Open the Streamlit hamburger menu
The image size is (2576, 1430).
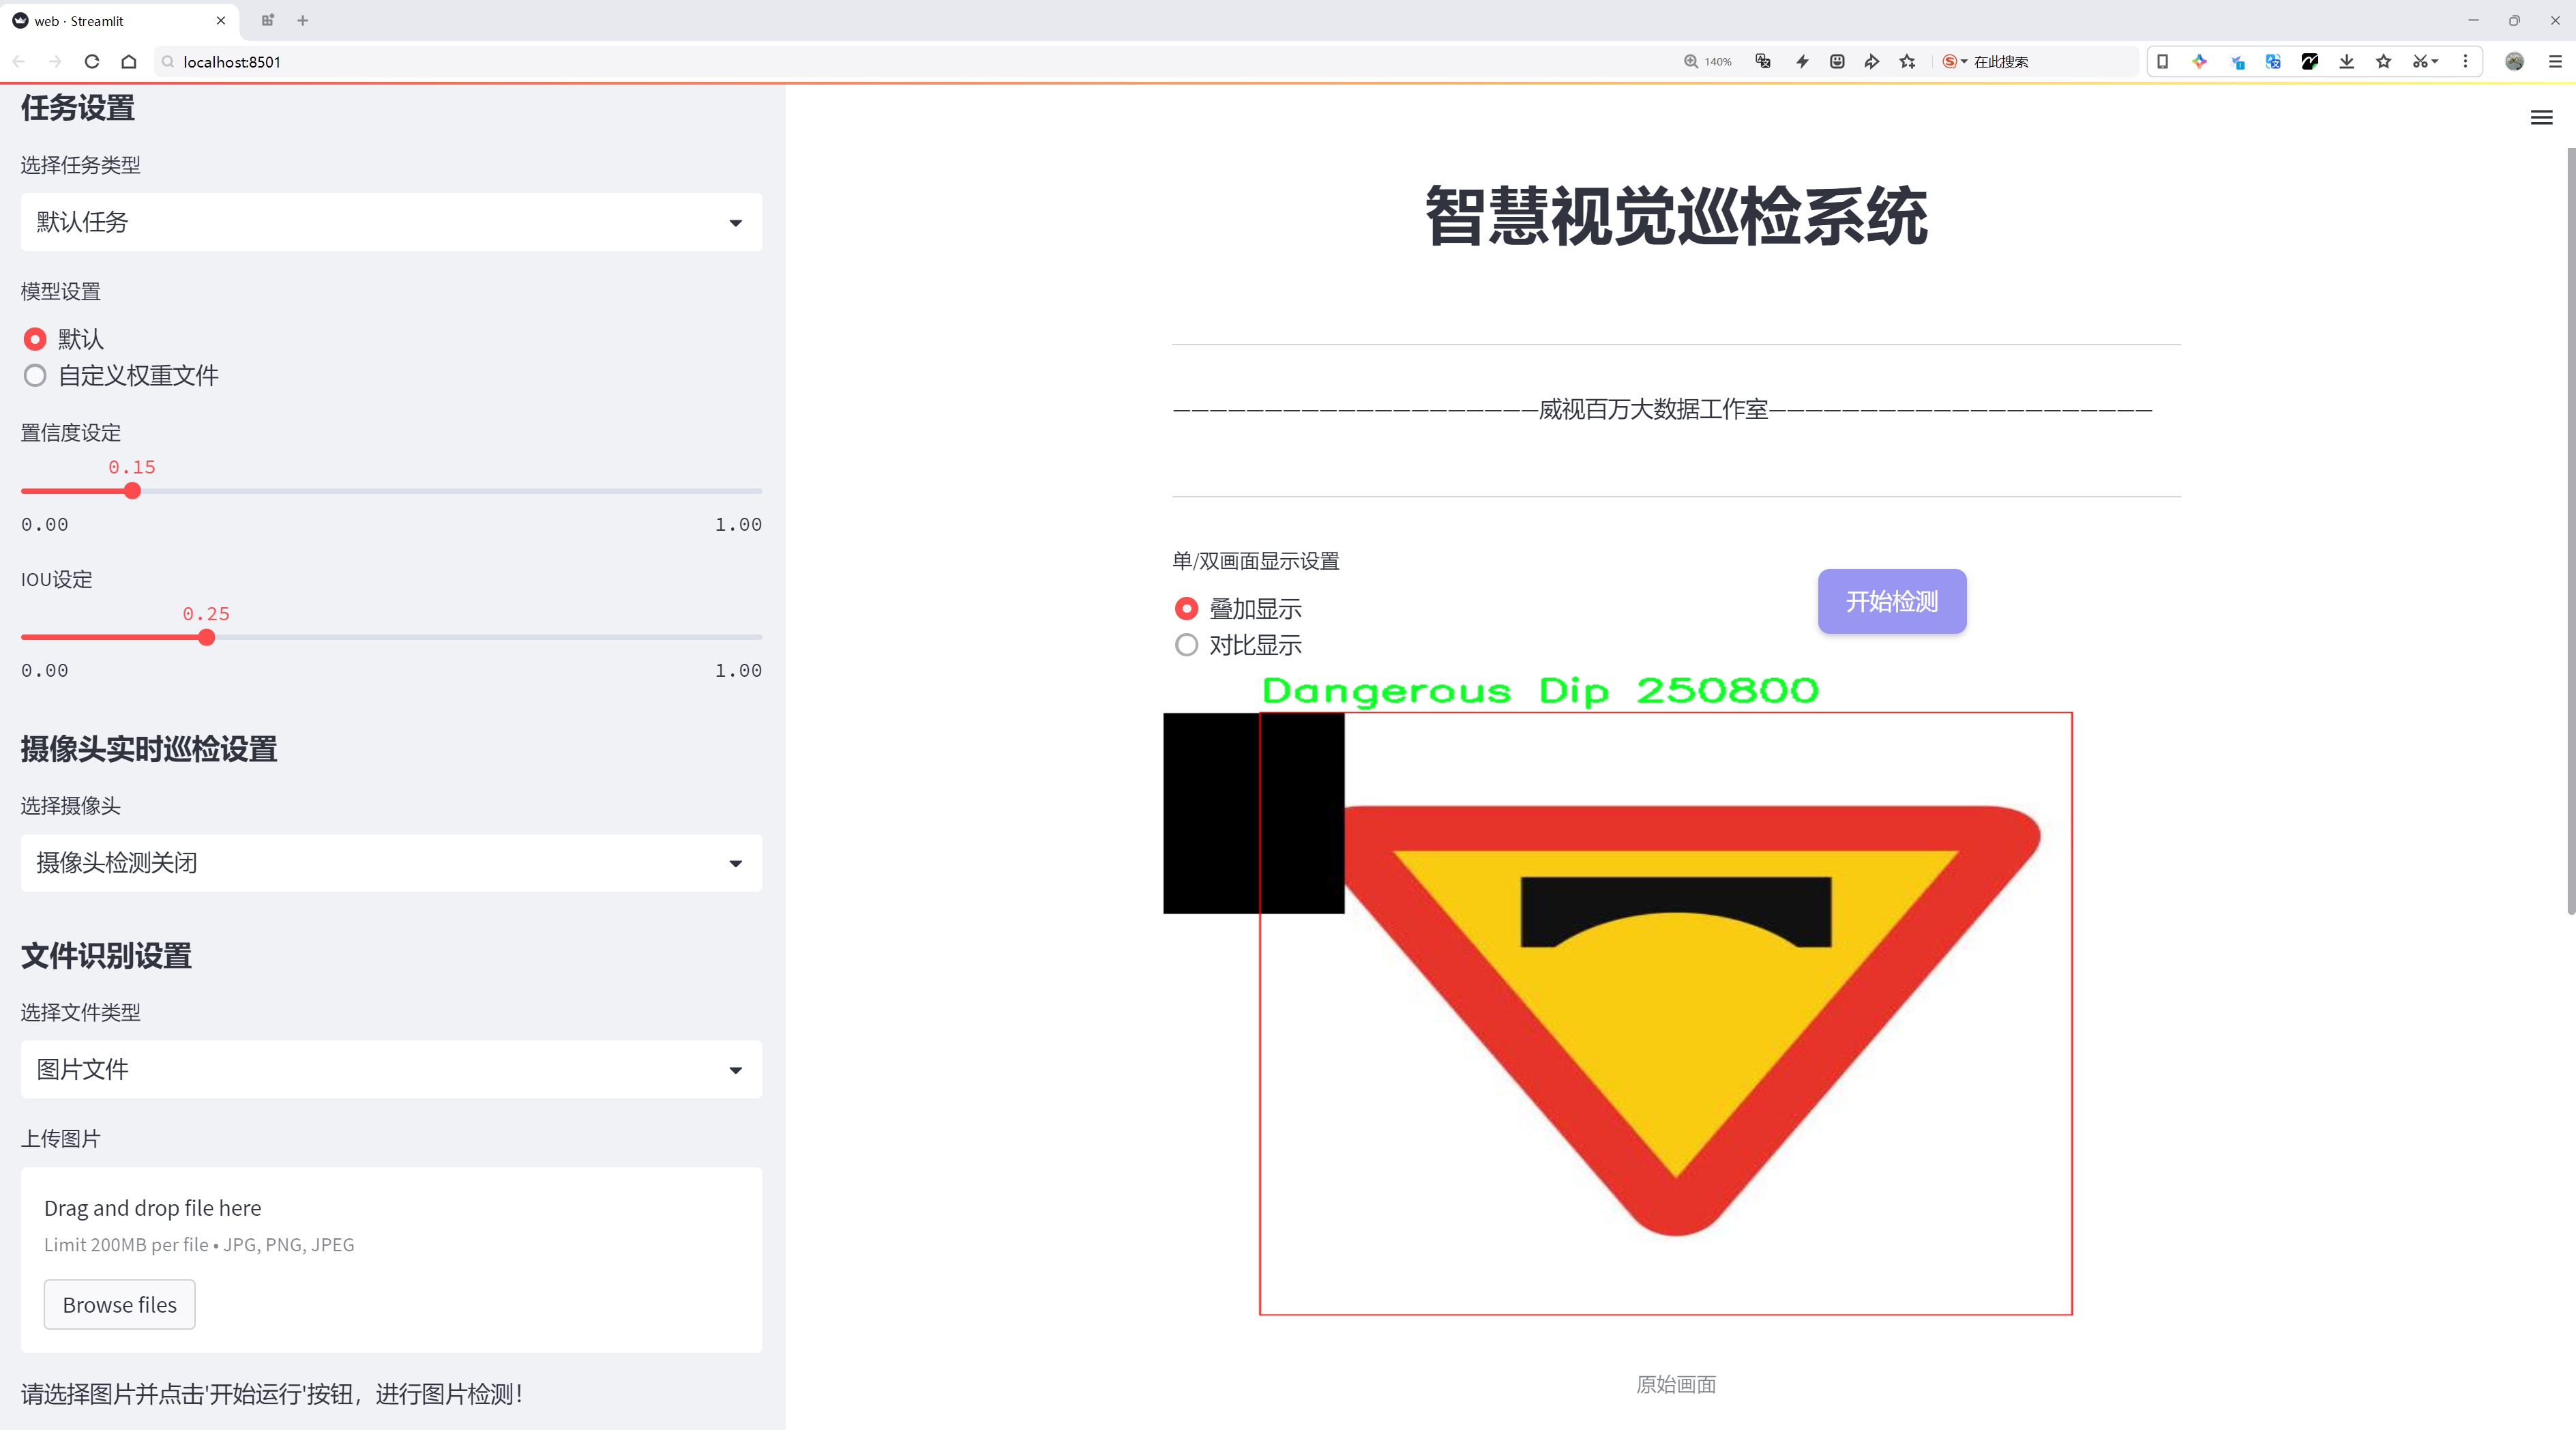point(2541,118)
